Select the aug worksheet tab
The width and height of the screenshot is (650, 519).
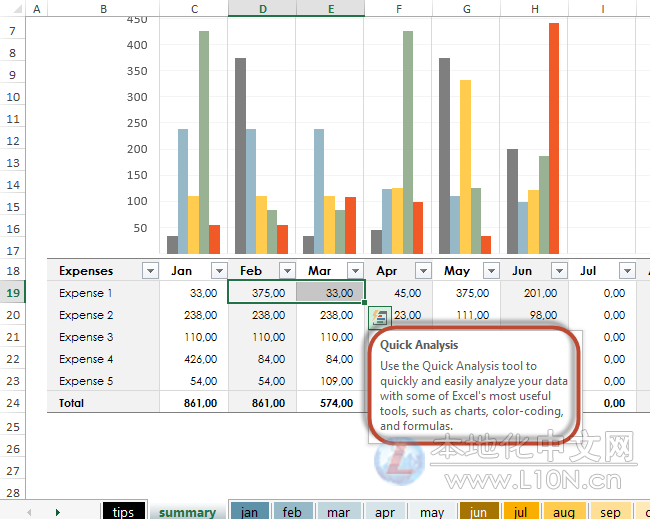tap(564, 512)
